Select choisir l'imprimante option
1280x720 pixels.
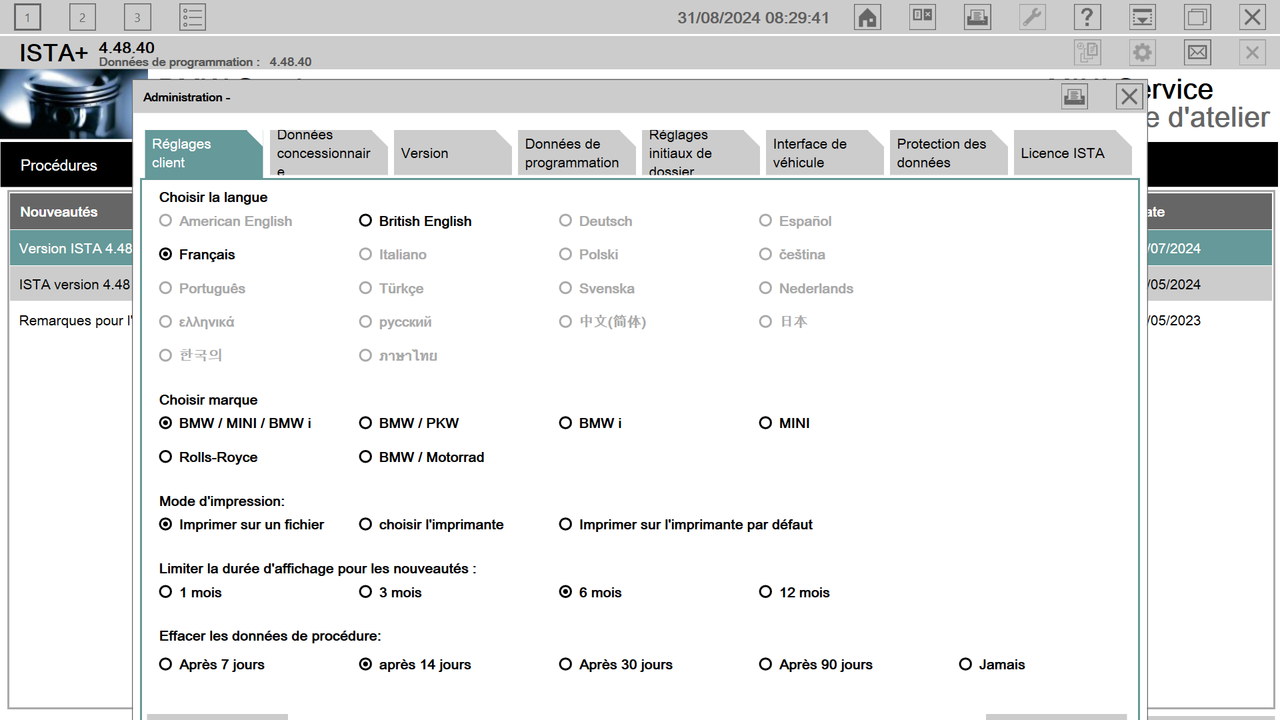431,524
